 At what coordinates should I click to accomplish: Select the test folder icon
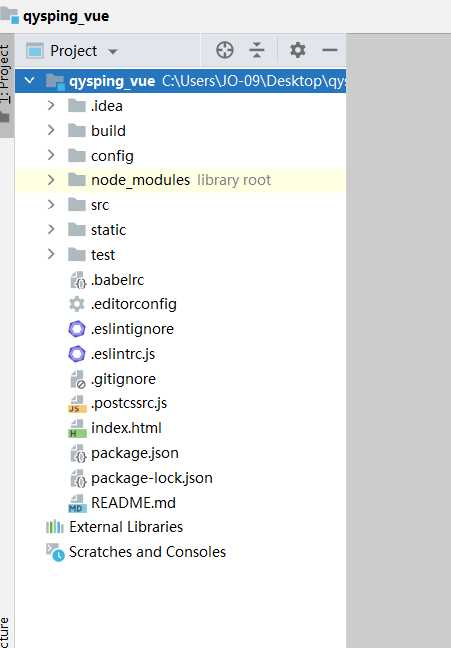coord(77,255)
